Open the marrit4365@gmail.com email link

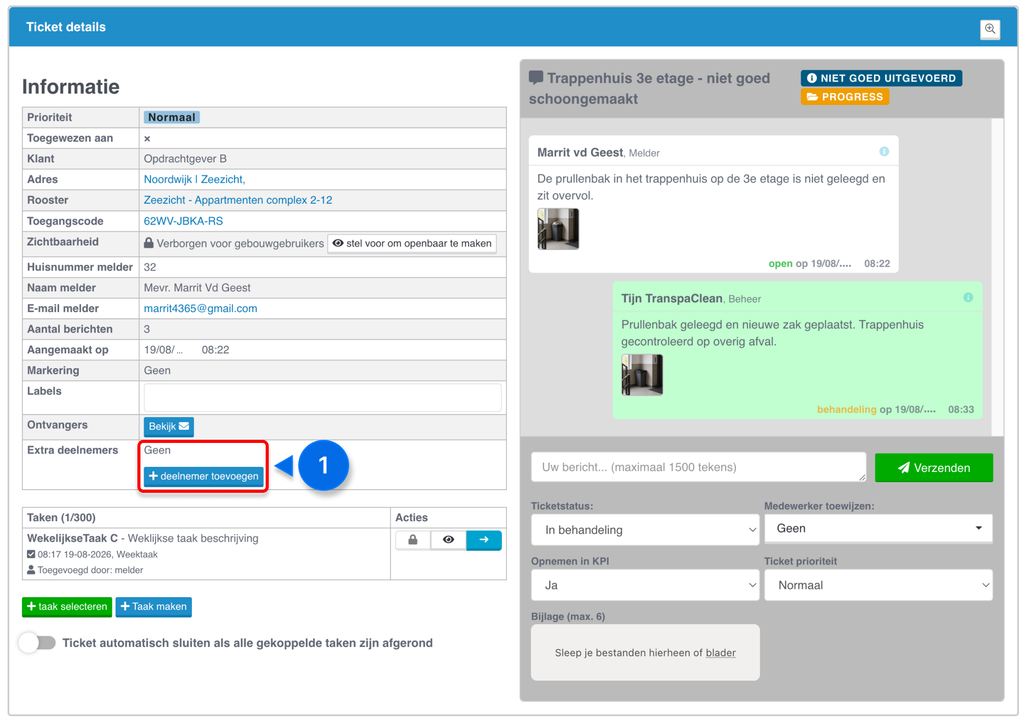point(200,308)
